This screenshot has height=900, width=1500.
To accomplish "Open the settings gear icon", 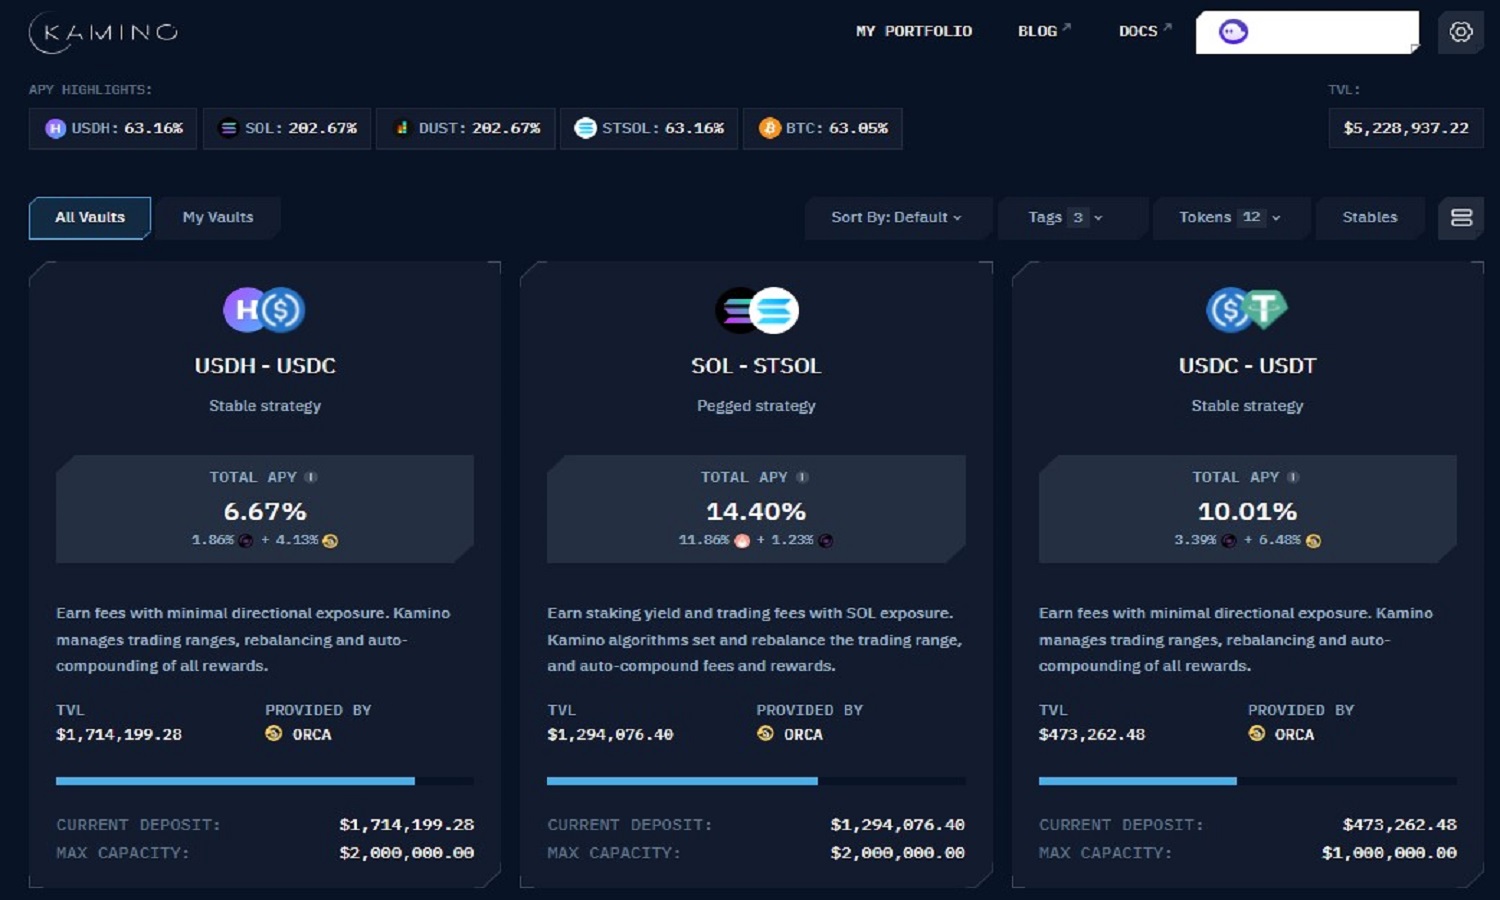I will click(1461, 32).
